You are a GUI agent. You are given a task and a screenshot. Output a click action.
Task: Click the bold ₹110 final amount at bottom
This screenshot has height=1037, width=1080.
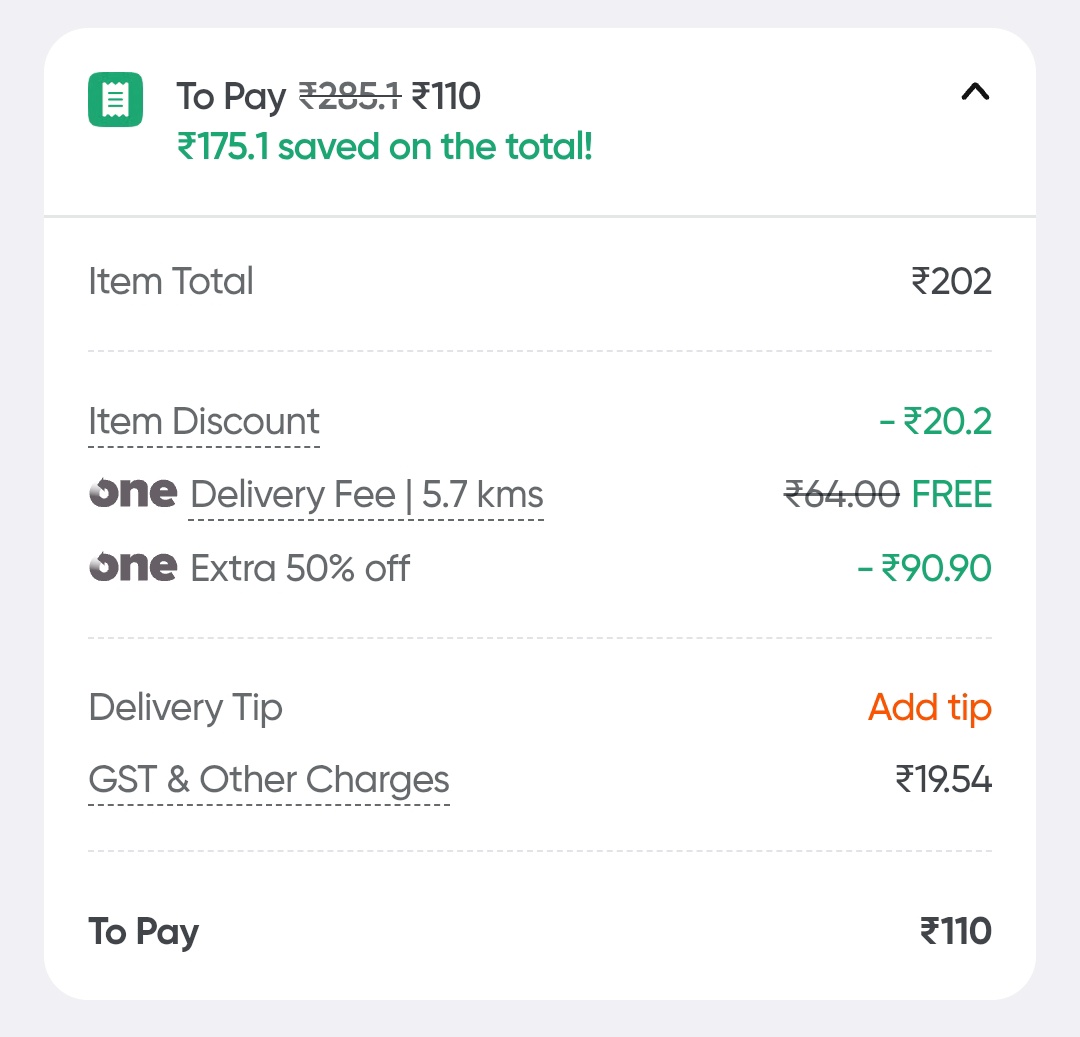(x=955, y=931)
